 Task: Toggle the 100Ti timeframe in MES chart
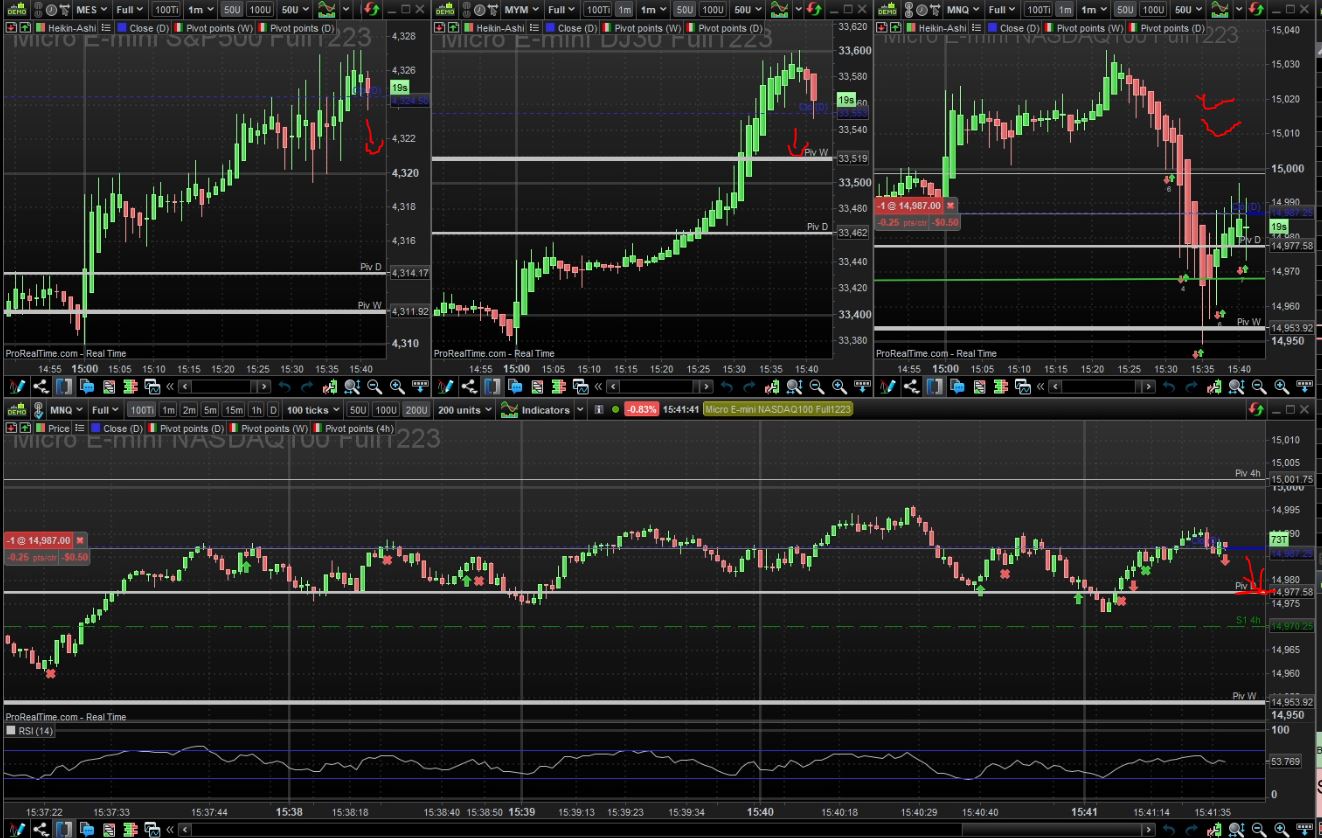(x=166, y=9)
